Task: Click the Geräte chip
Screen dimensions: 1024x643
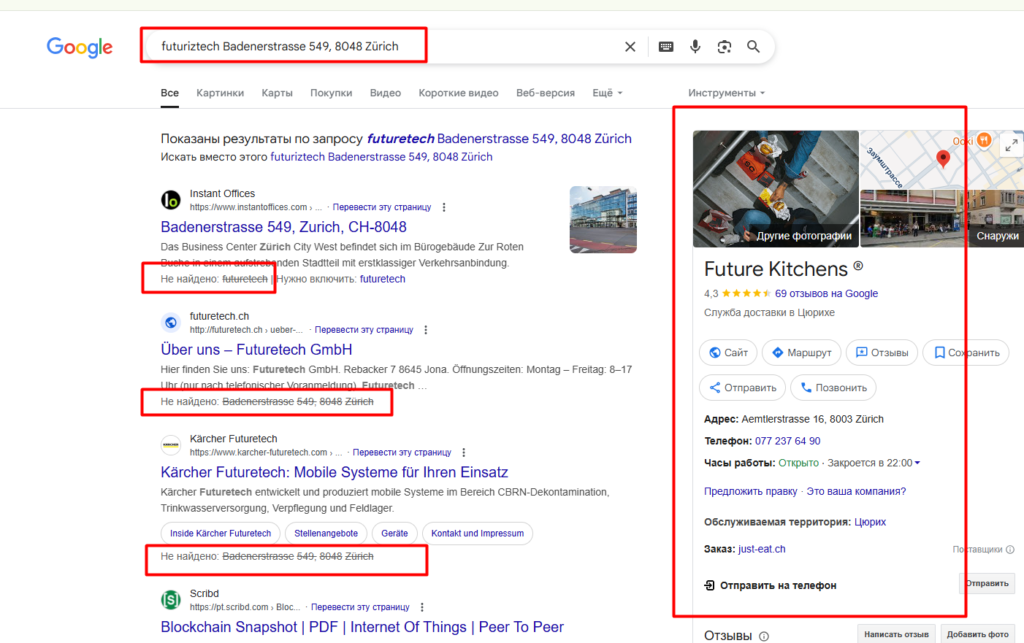Action: point(394,533)
